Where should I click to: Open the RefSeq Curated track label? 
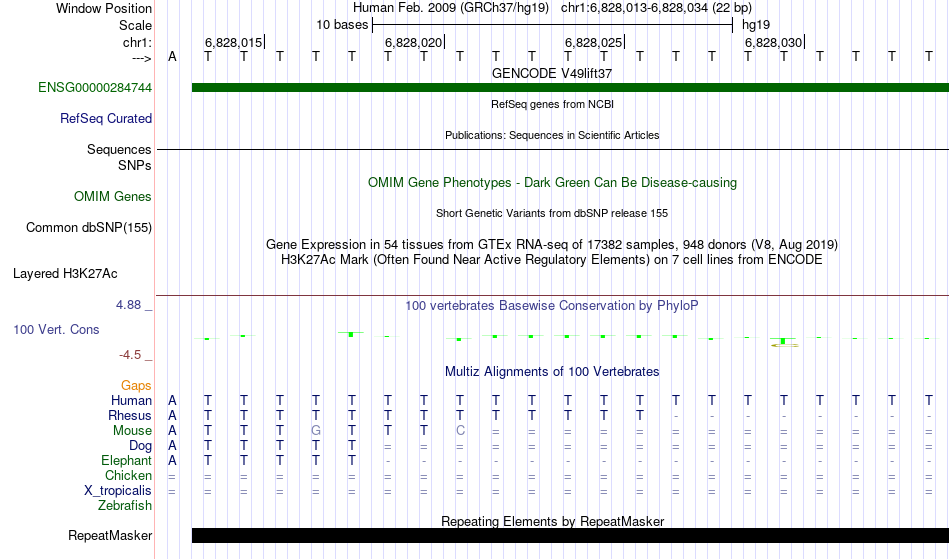pyautogui.click(x=106, y=118)
